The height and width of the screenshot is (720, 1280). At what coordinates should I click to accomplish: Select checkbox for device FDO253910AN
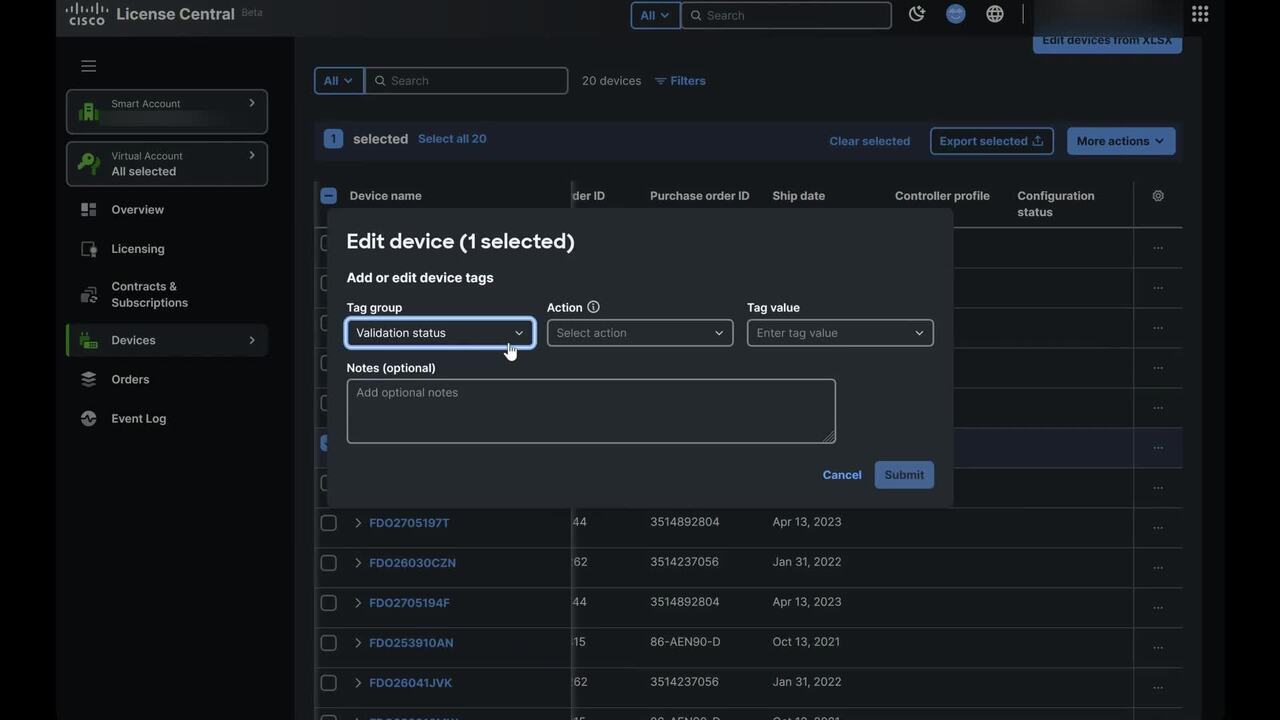point(329,643)
